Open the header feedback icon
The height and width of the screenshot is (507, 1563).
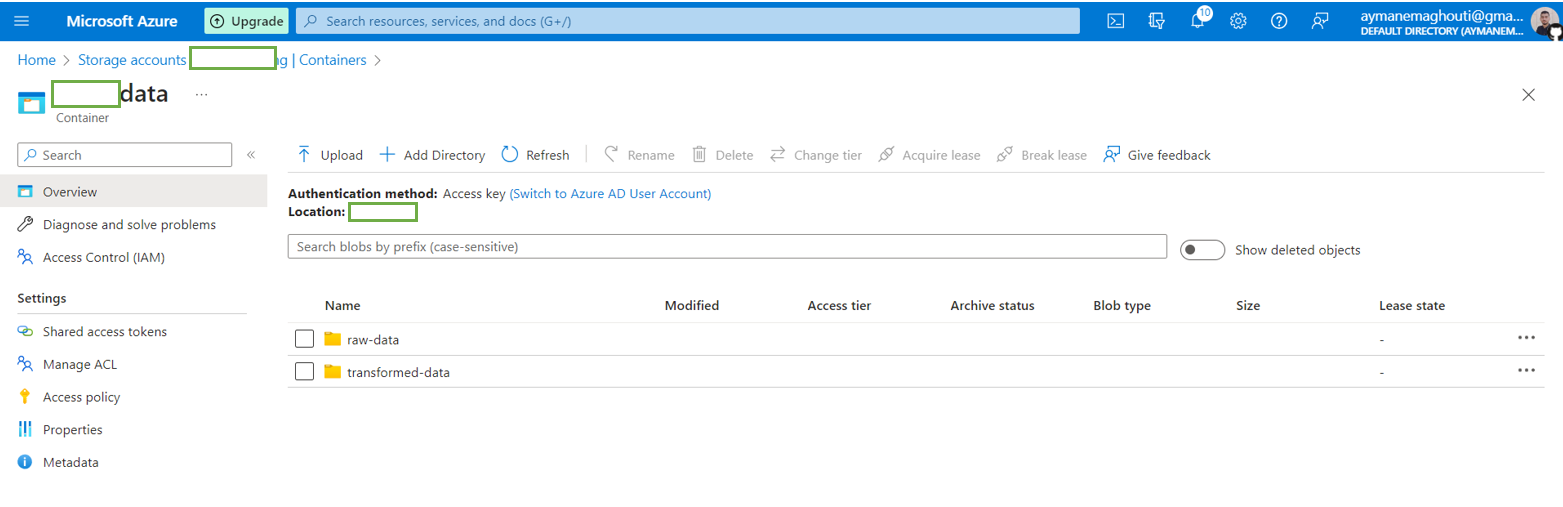coord(1320,21)
